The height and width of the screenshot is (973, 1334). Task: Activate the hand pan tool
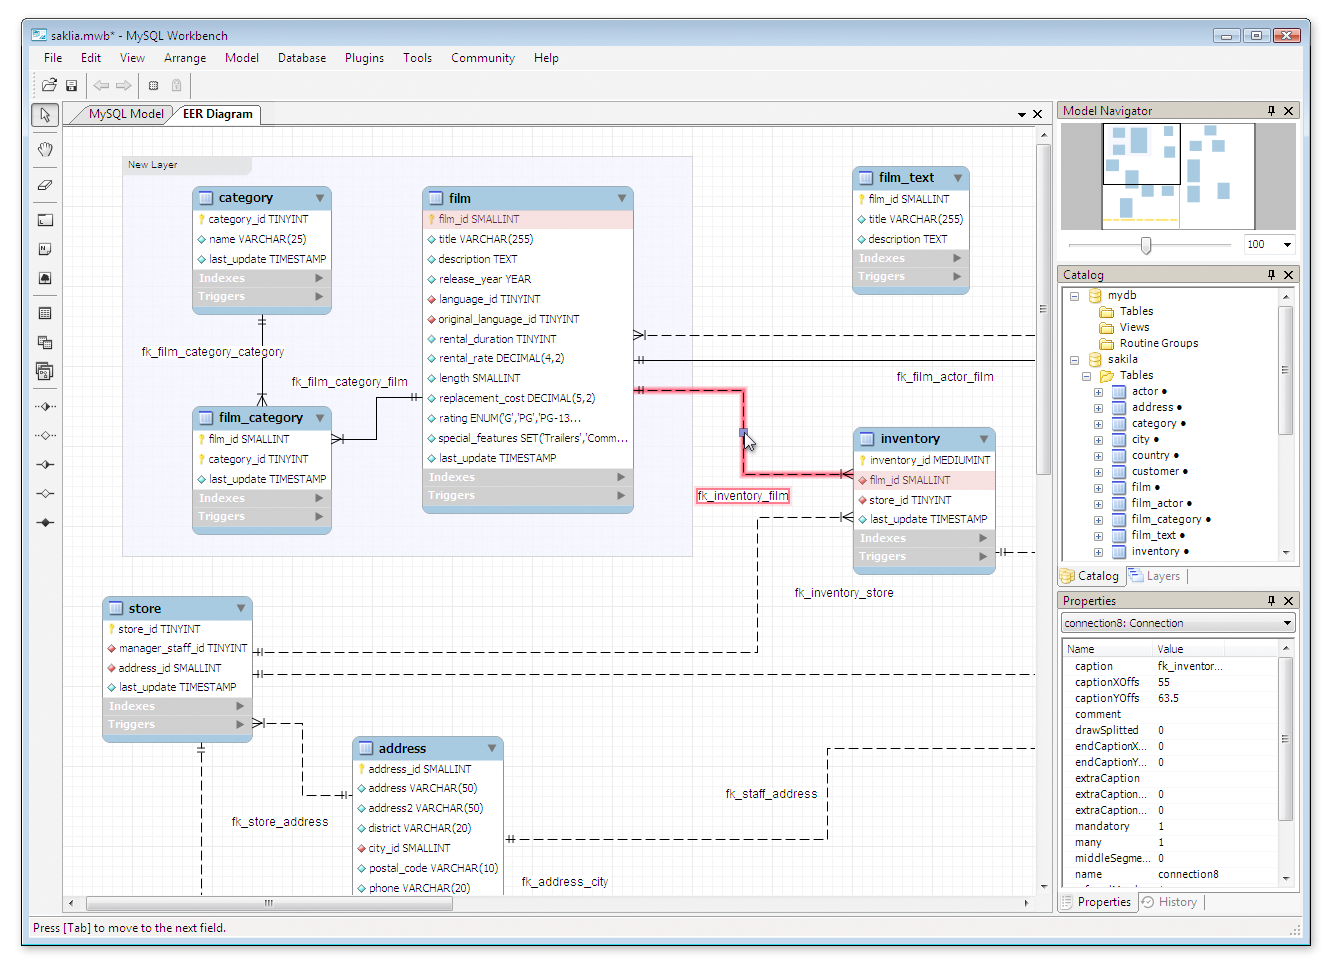[44, 150]
